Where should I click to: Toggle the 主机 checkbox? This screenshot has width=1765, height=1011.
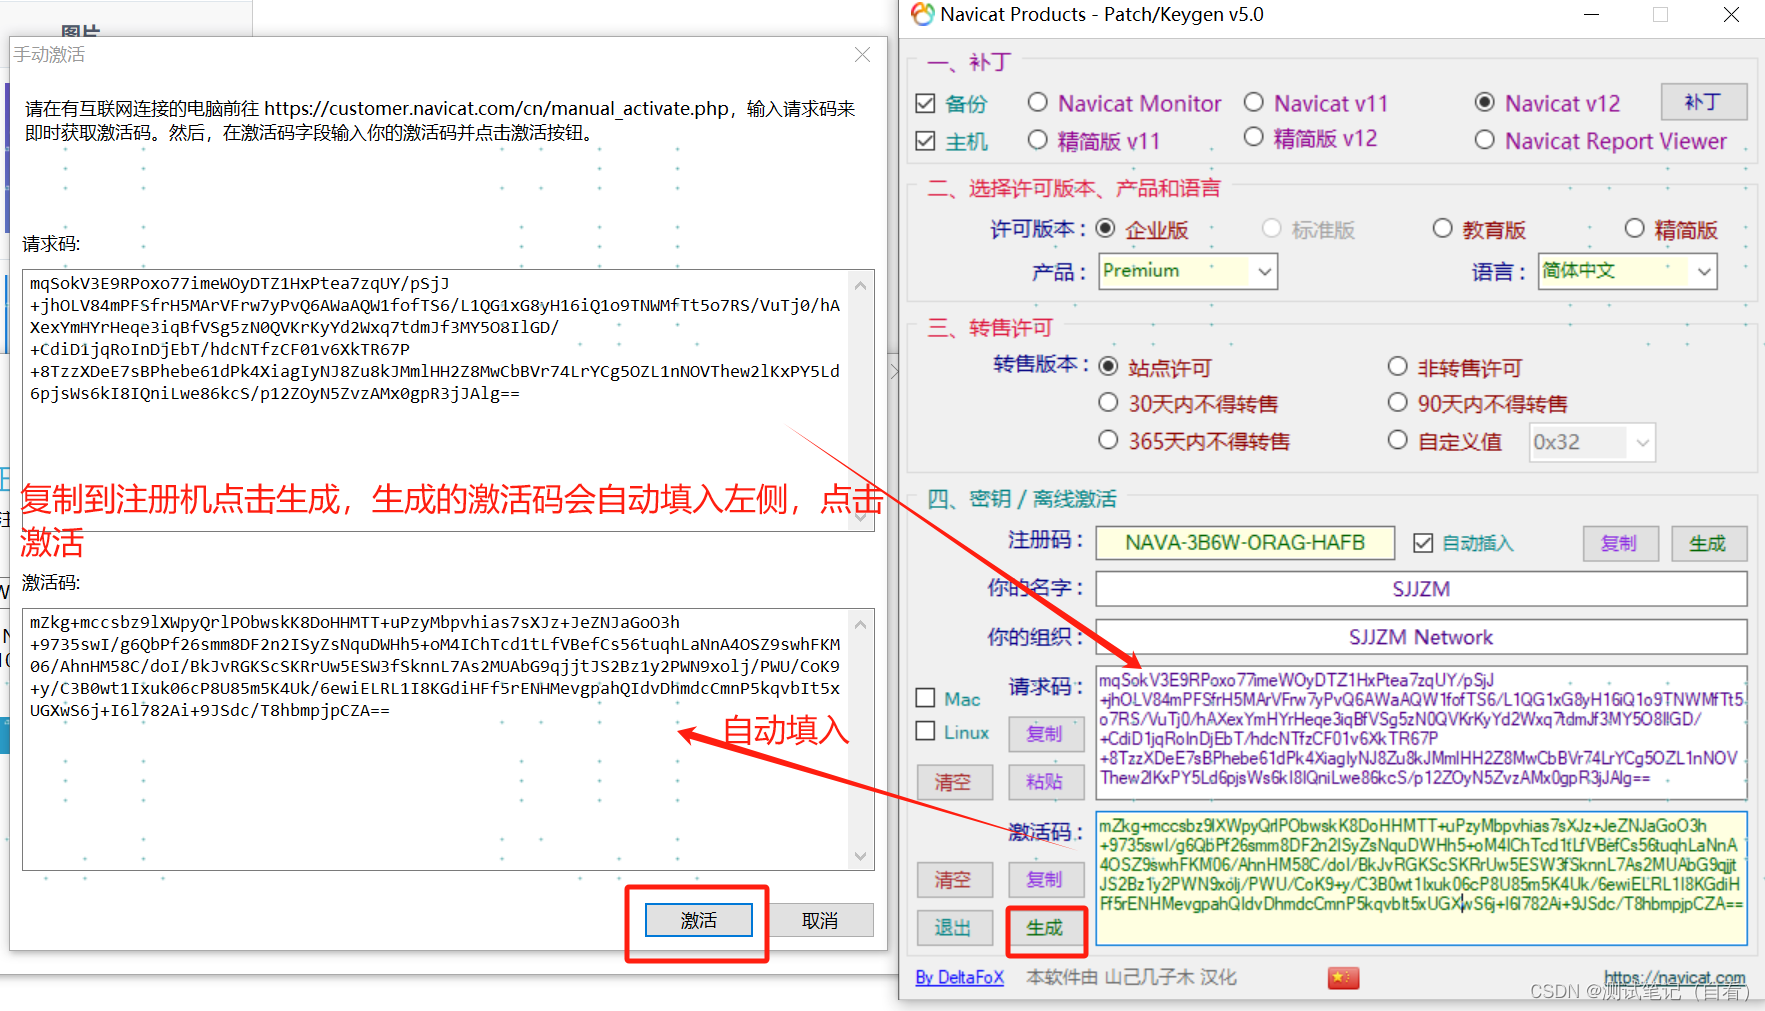[x=925, y=141]
